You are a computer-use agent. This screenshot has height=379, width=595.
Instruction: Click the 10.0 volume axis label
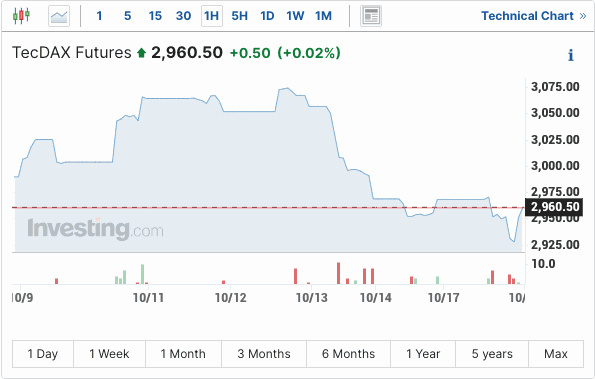[x=543, y=264]
